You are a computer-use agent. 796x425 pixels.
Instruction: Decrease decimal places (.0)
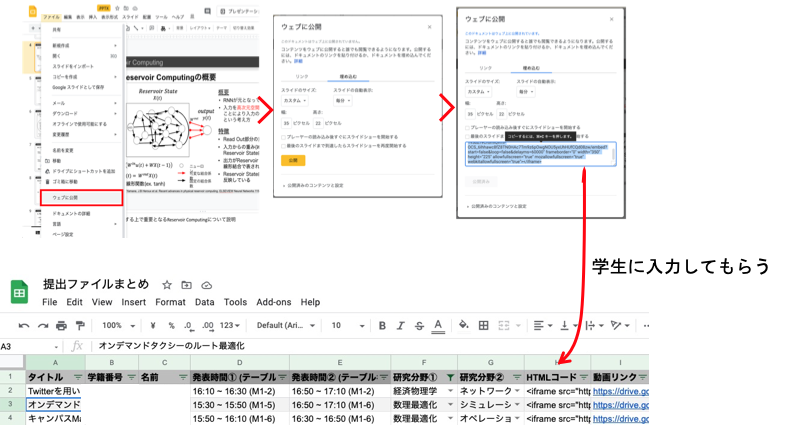[x=188, y=325]
